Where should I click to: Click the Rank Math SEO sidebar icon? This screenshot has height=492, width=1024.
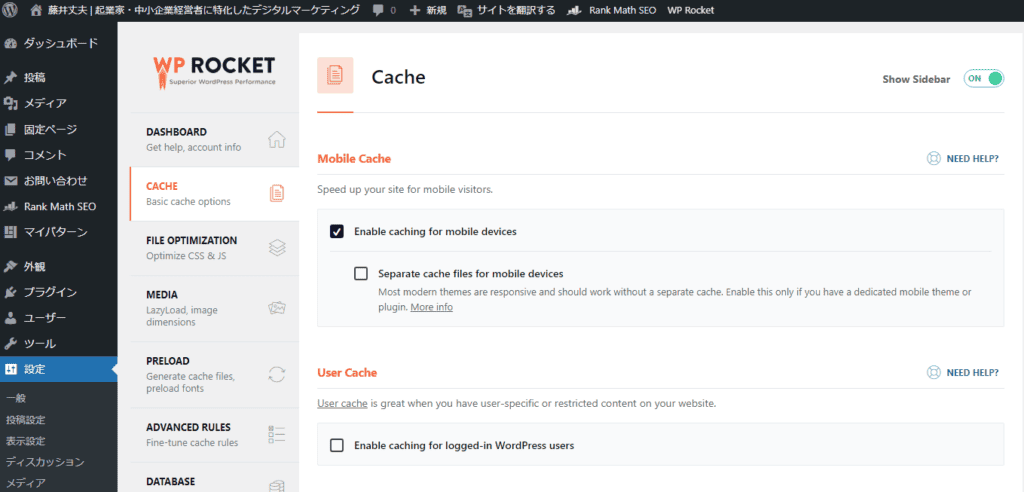10,206
